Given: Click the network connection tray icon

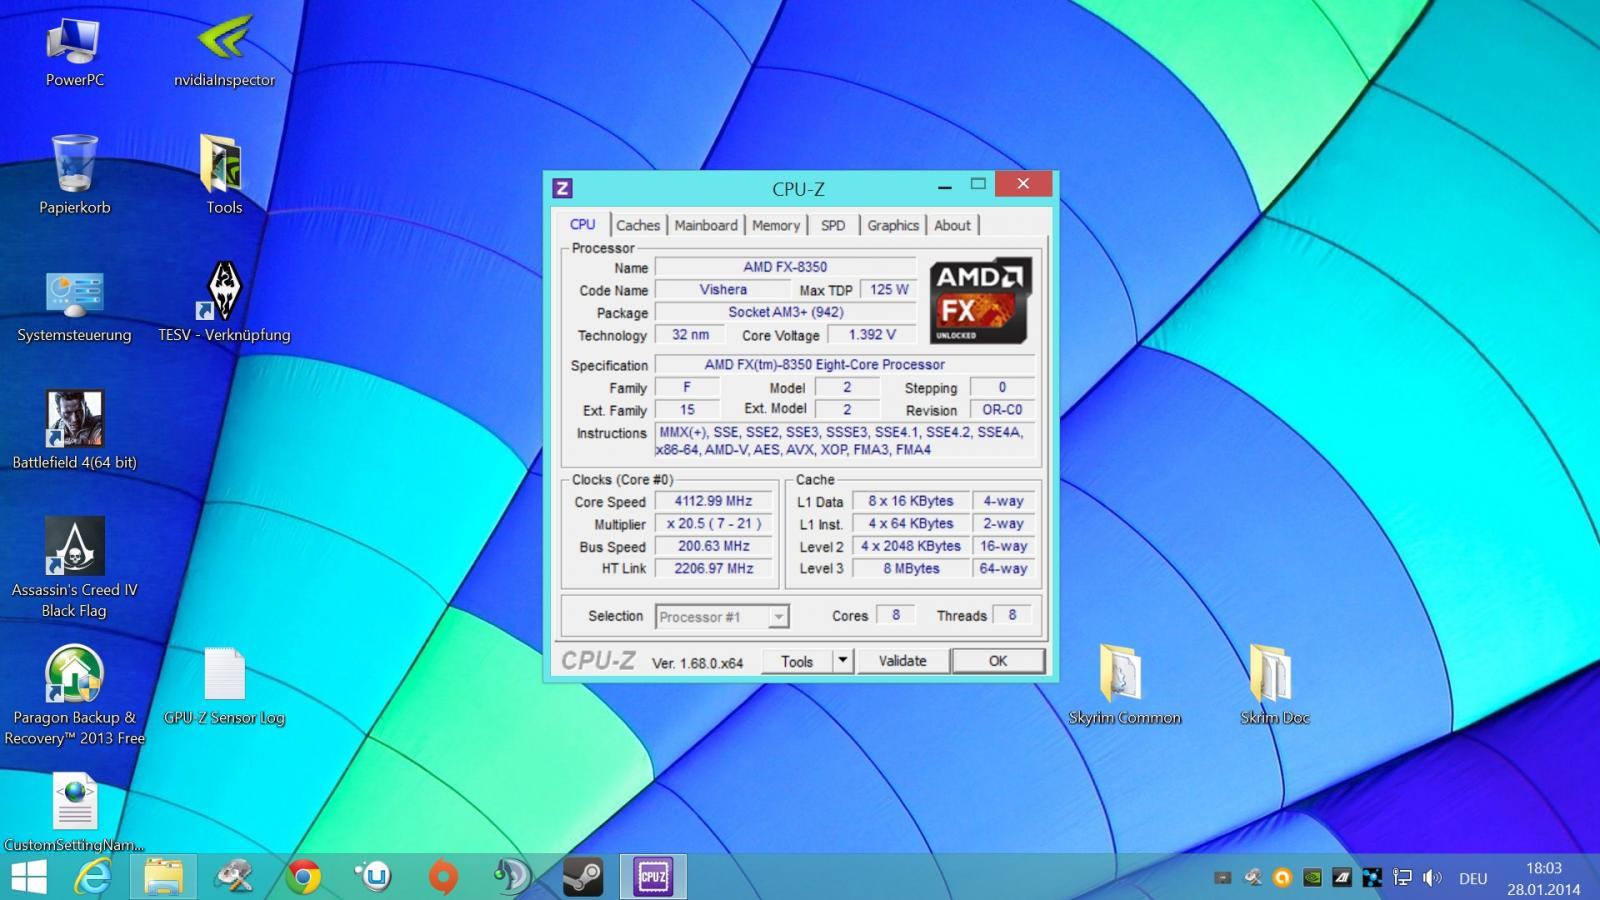Looking at the screenshot, I should [x=1402, y=878].
